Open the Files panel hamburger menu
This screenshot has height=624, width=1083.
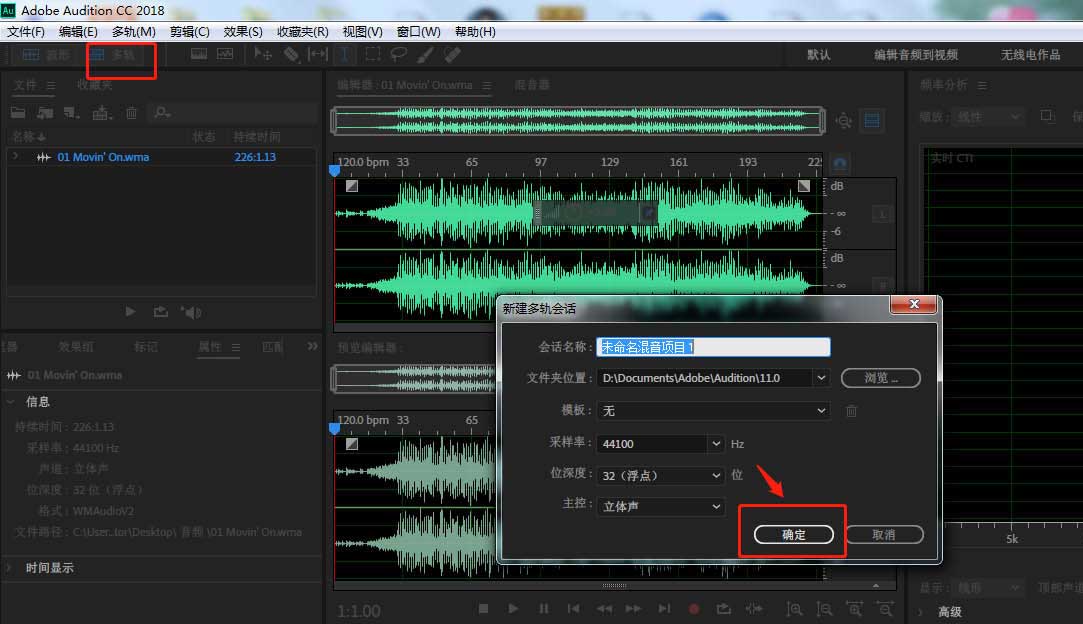[x=51, y=85]
